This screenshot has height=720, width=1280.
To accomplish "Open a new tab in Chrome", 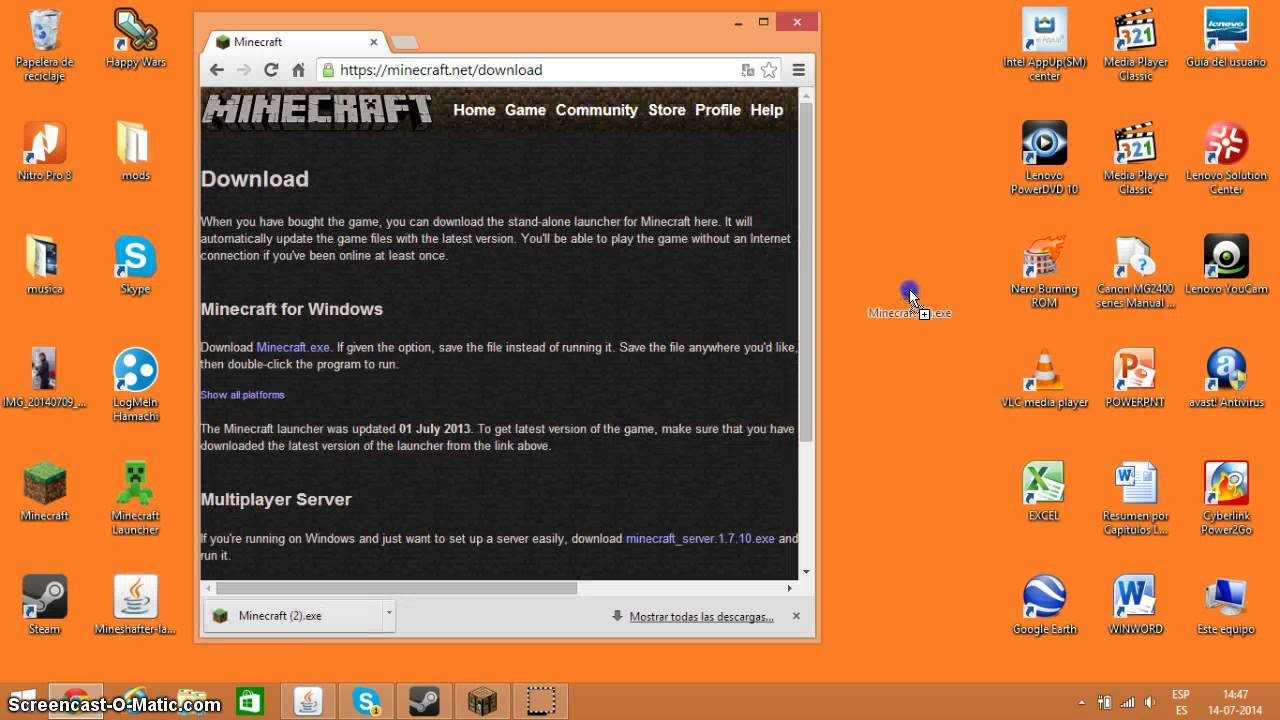I will coord(404,42).
